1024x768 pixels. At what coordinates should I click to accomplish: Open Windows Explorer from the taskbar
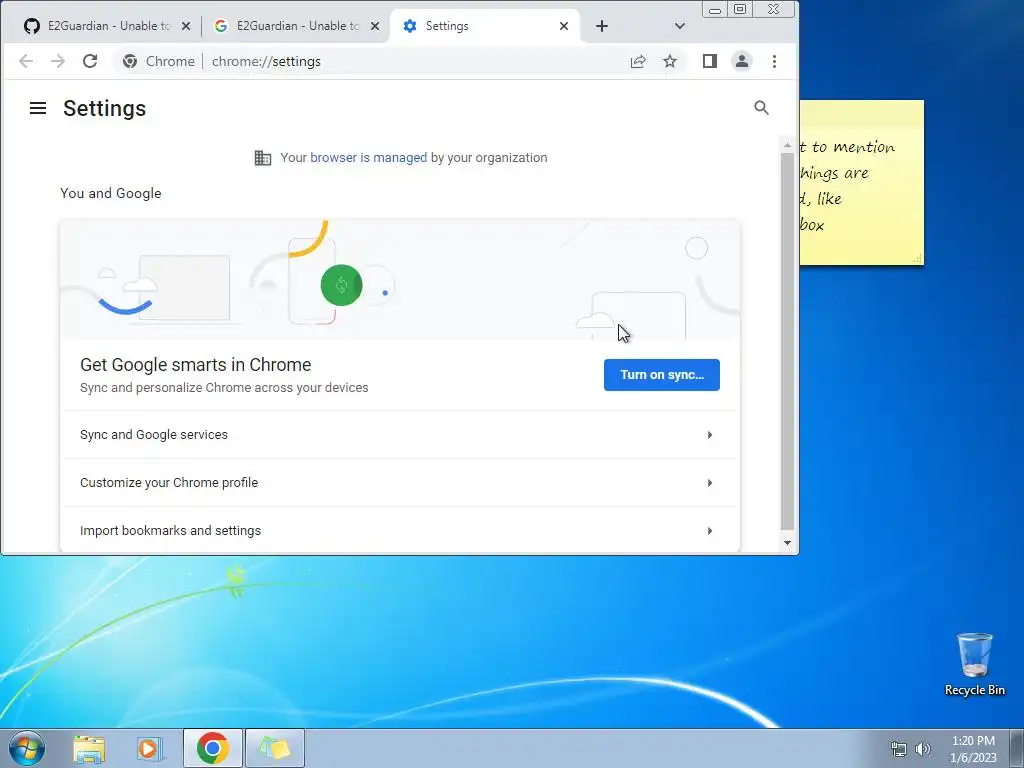tap(89, 748)
